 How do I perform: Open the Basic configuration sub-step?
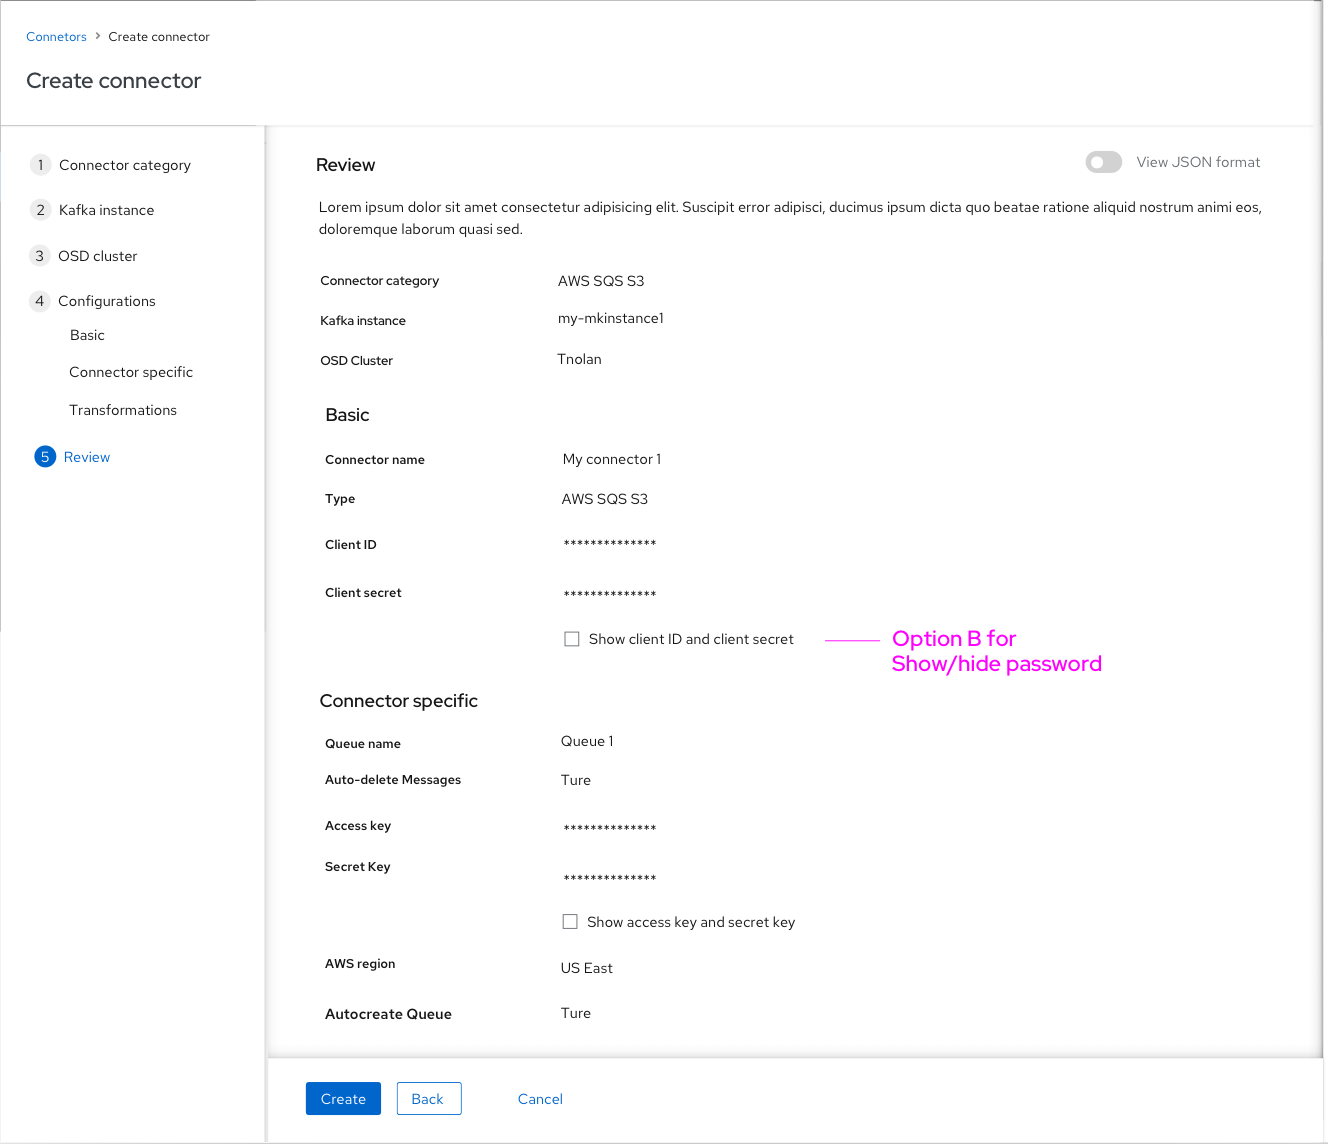pos(87,334)
